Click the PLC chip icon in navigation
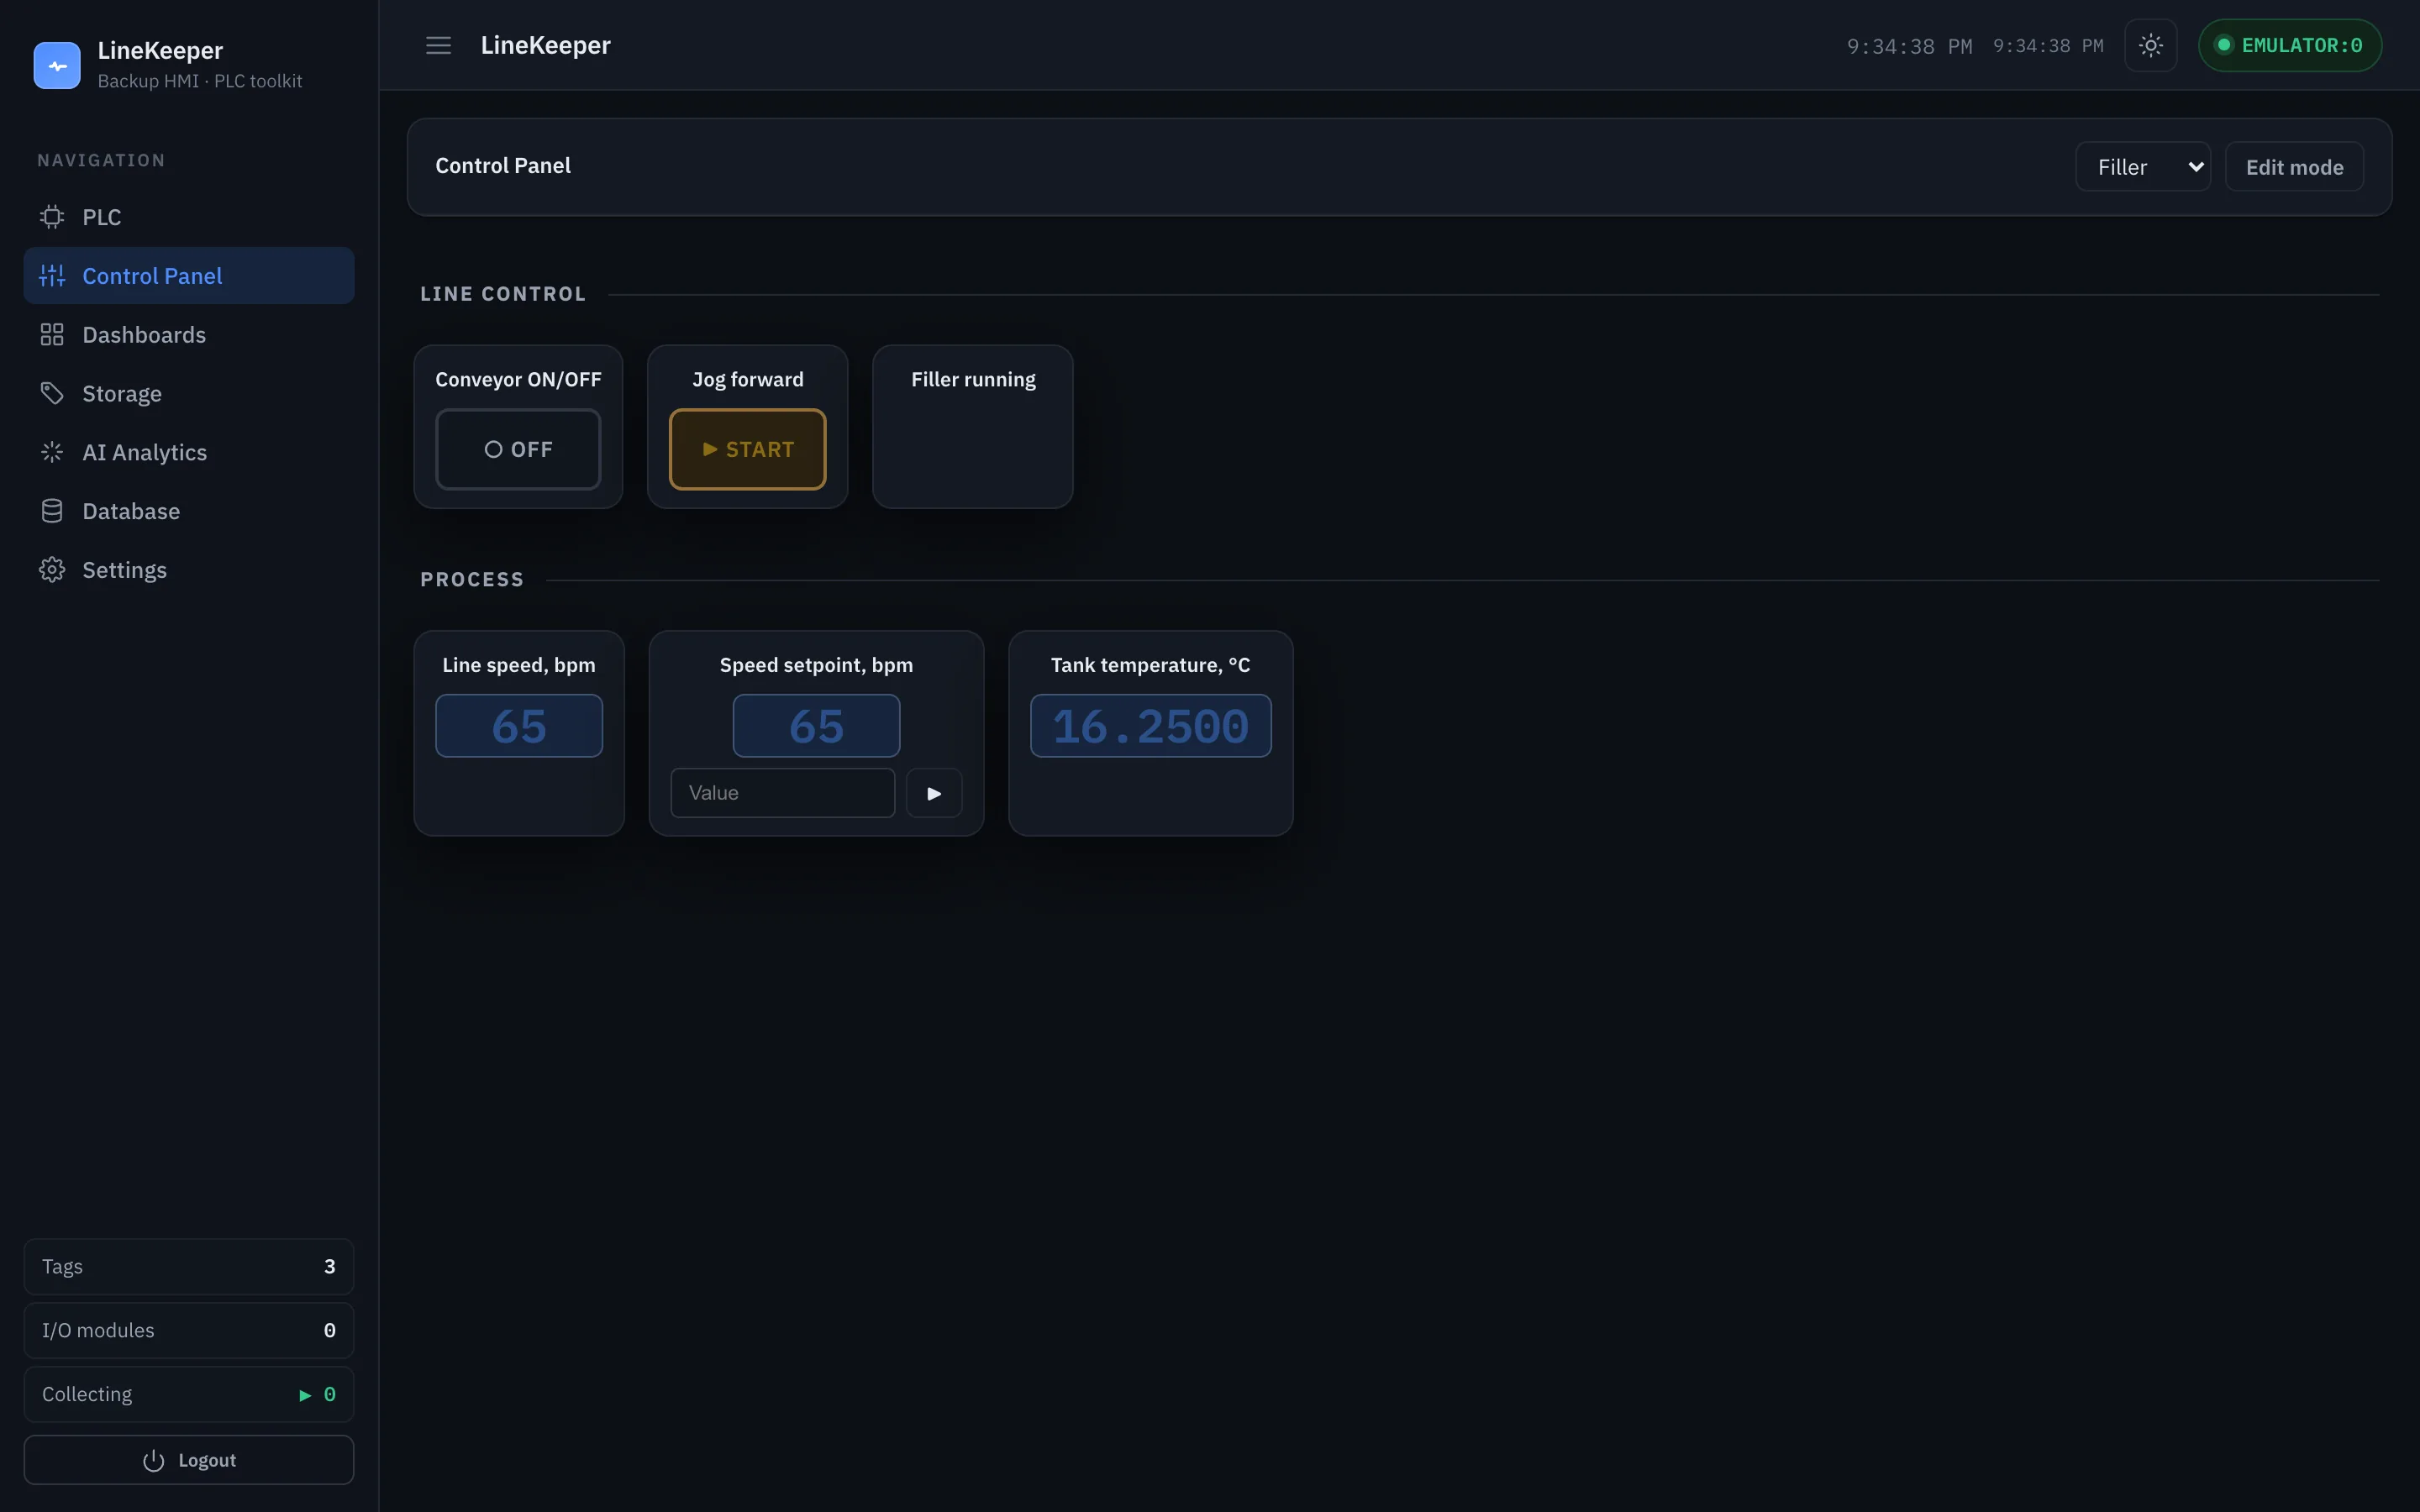Image resolution: width=2420 pixels, height=1512 pixels. point(52,217)
